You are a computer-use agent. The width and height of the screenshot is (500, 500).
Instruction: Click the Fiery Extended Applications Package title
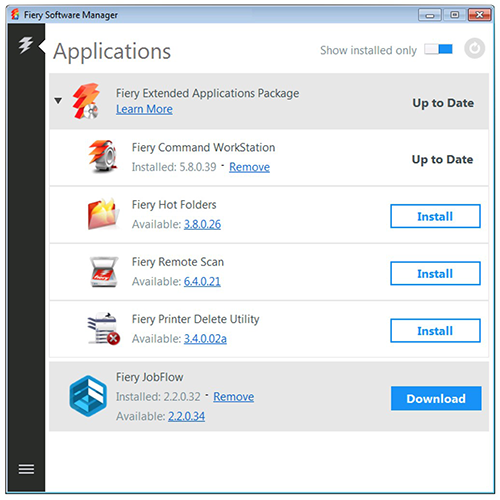click(207, 93)
